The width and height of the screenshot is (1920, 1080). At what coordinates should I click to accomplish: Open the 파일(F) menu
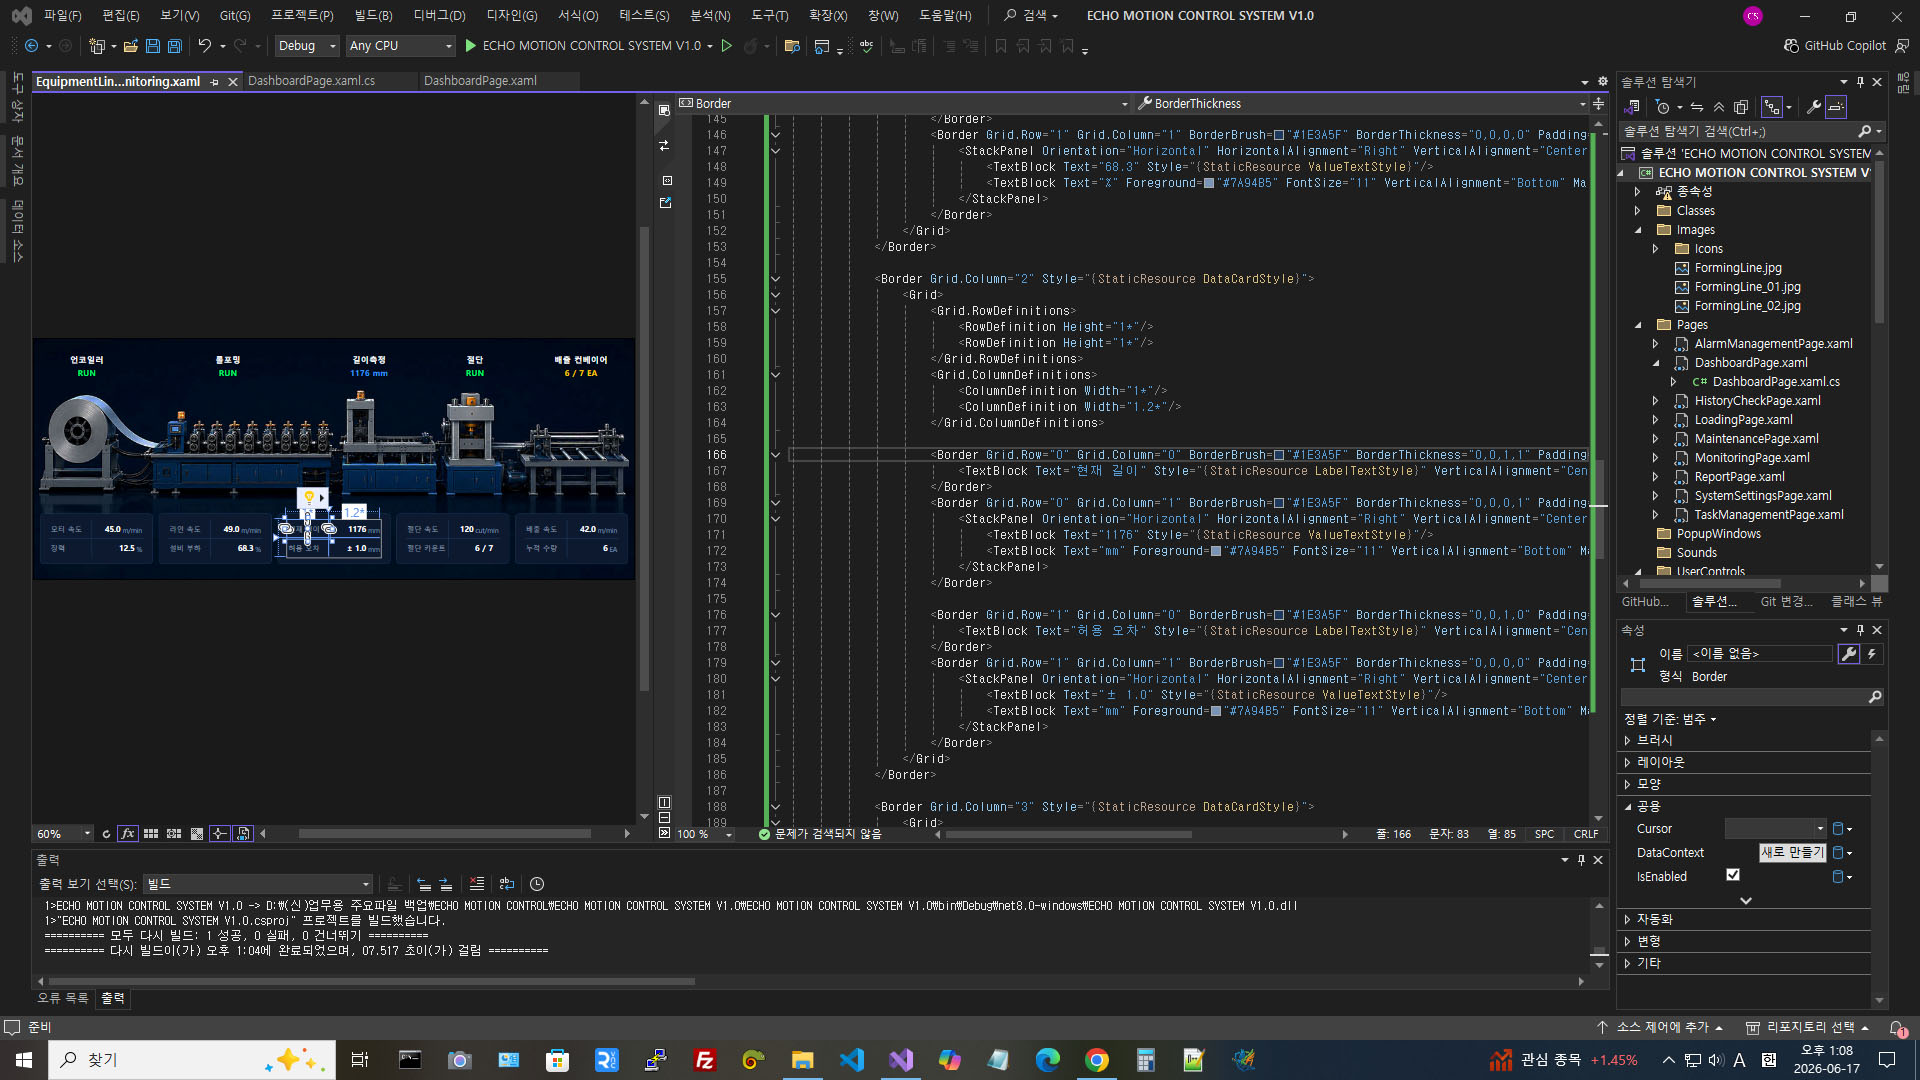(x=62, y=16)
